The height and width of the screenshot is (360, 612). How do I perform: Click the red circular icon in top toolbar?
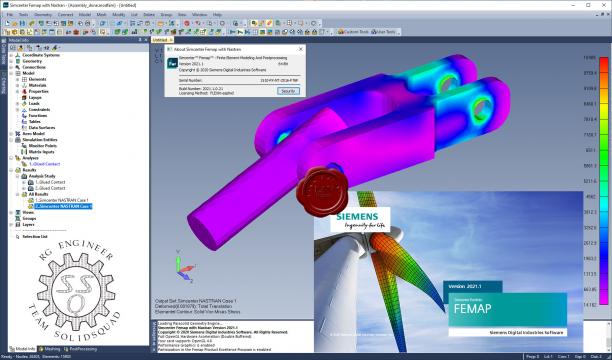click(187, 23)
